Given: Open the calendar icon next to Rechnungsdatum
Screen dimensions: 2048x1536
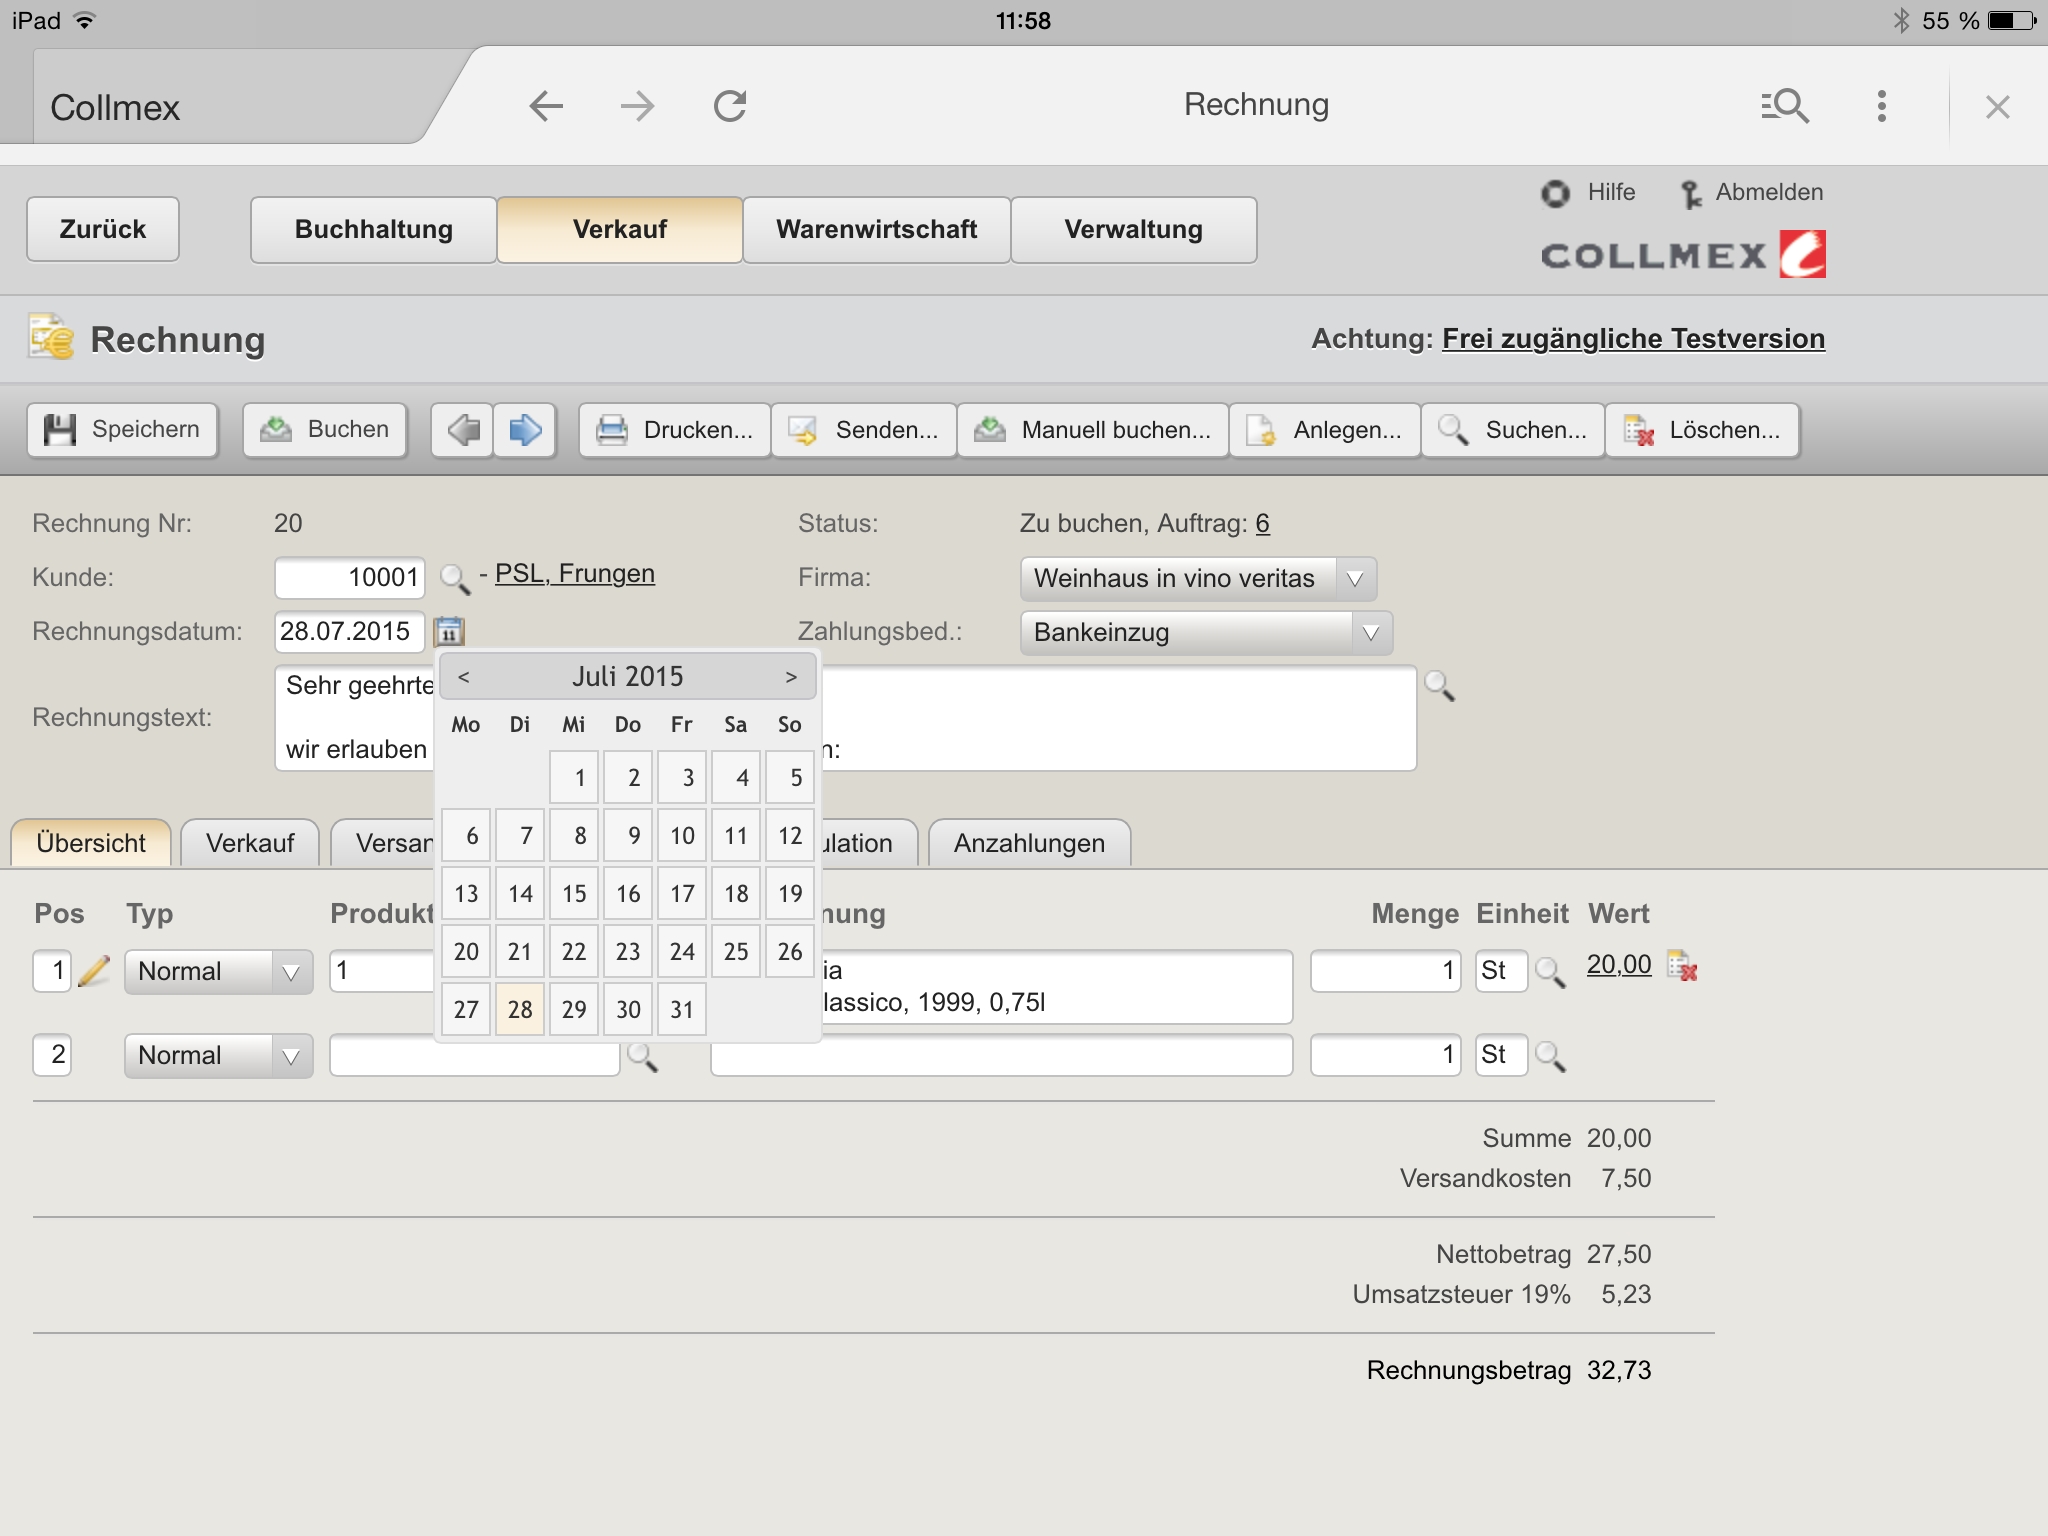Looking at the screenshot, I should 449,631.
